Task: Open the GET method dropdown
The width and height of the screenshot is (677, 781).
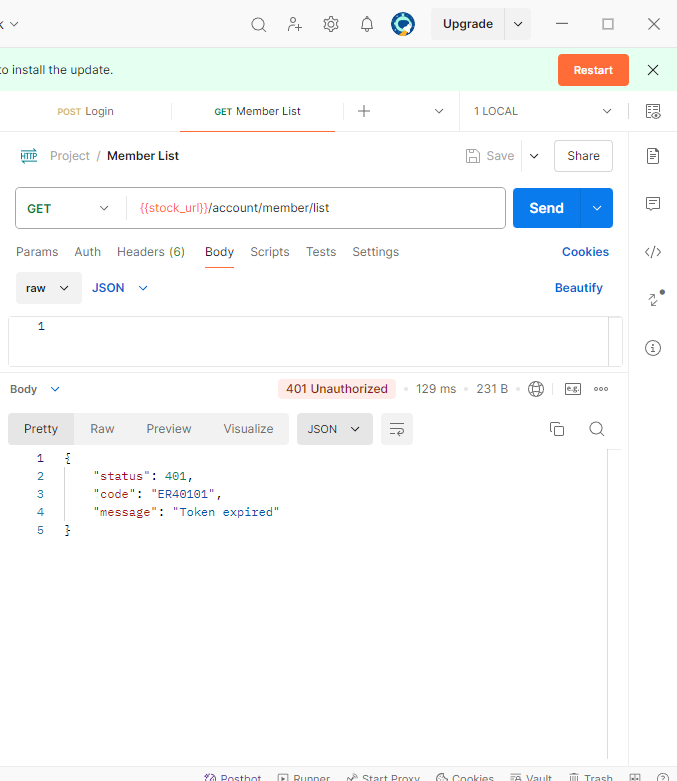Action: pyautogui.click(x=68, y=208)
